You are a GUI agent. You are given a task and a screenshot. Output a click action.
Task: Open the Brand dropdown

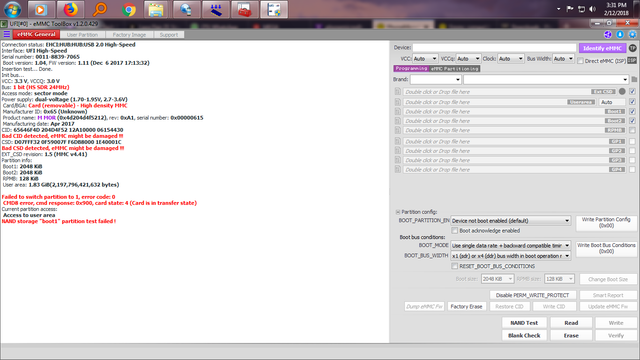tap(436, 79)
